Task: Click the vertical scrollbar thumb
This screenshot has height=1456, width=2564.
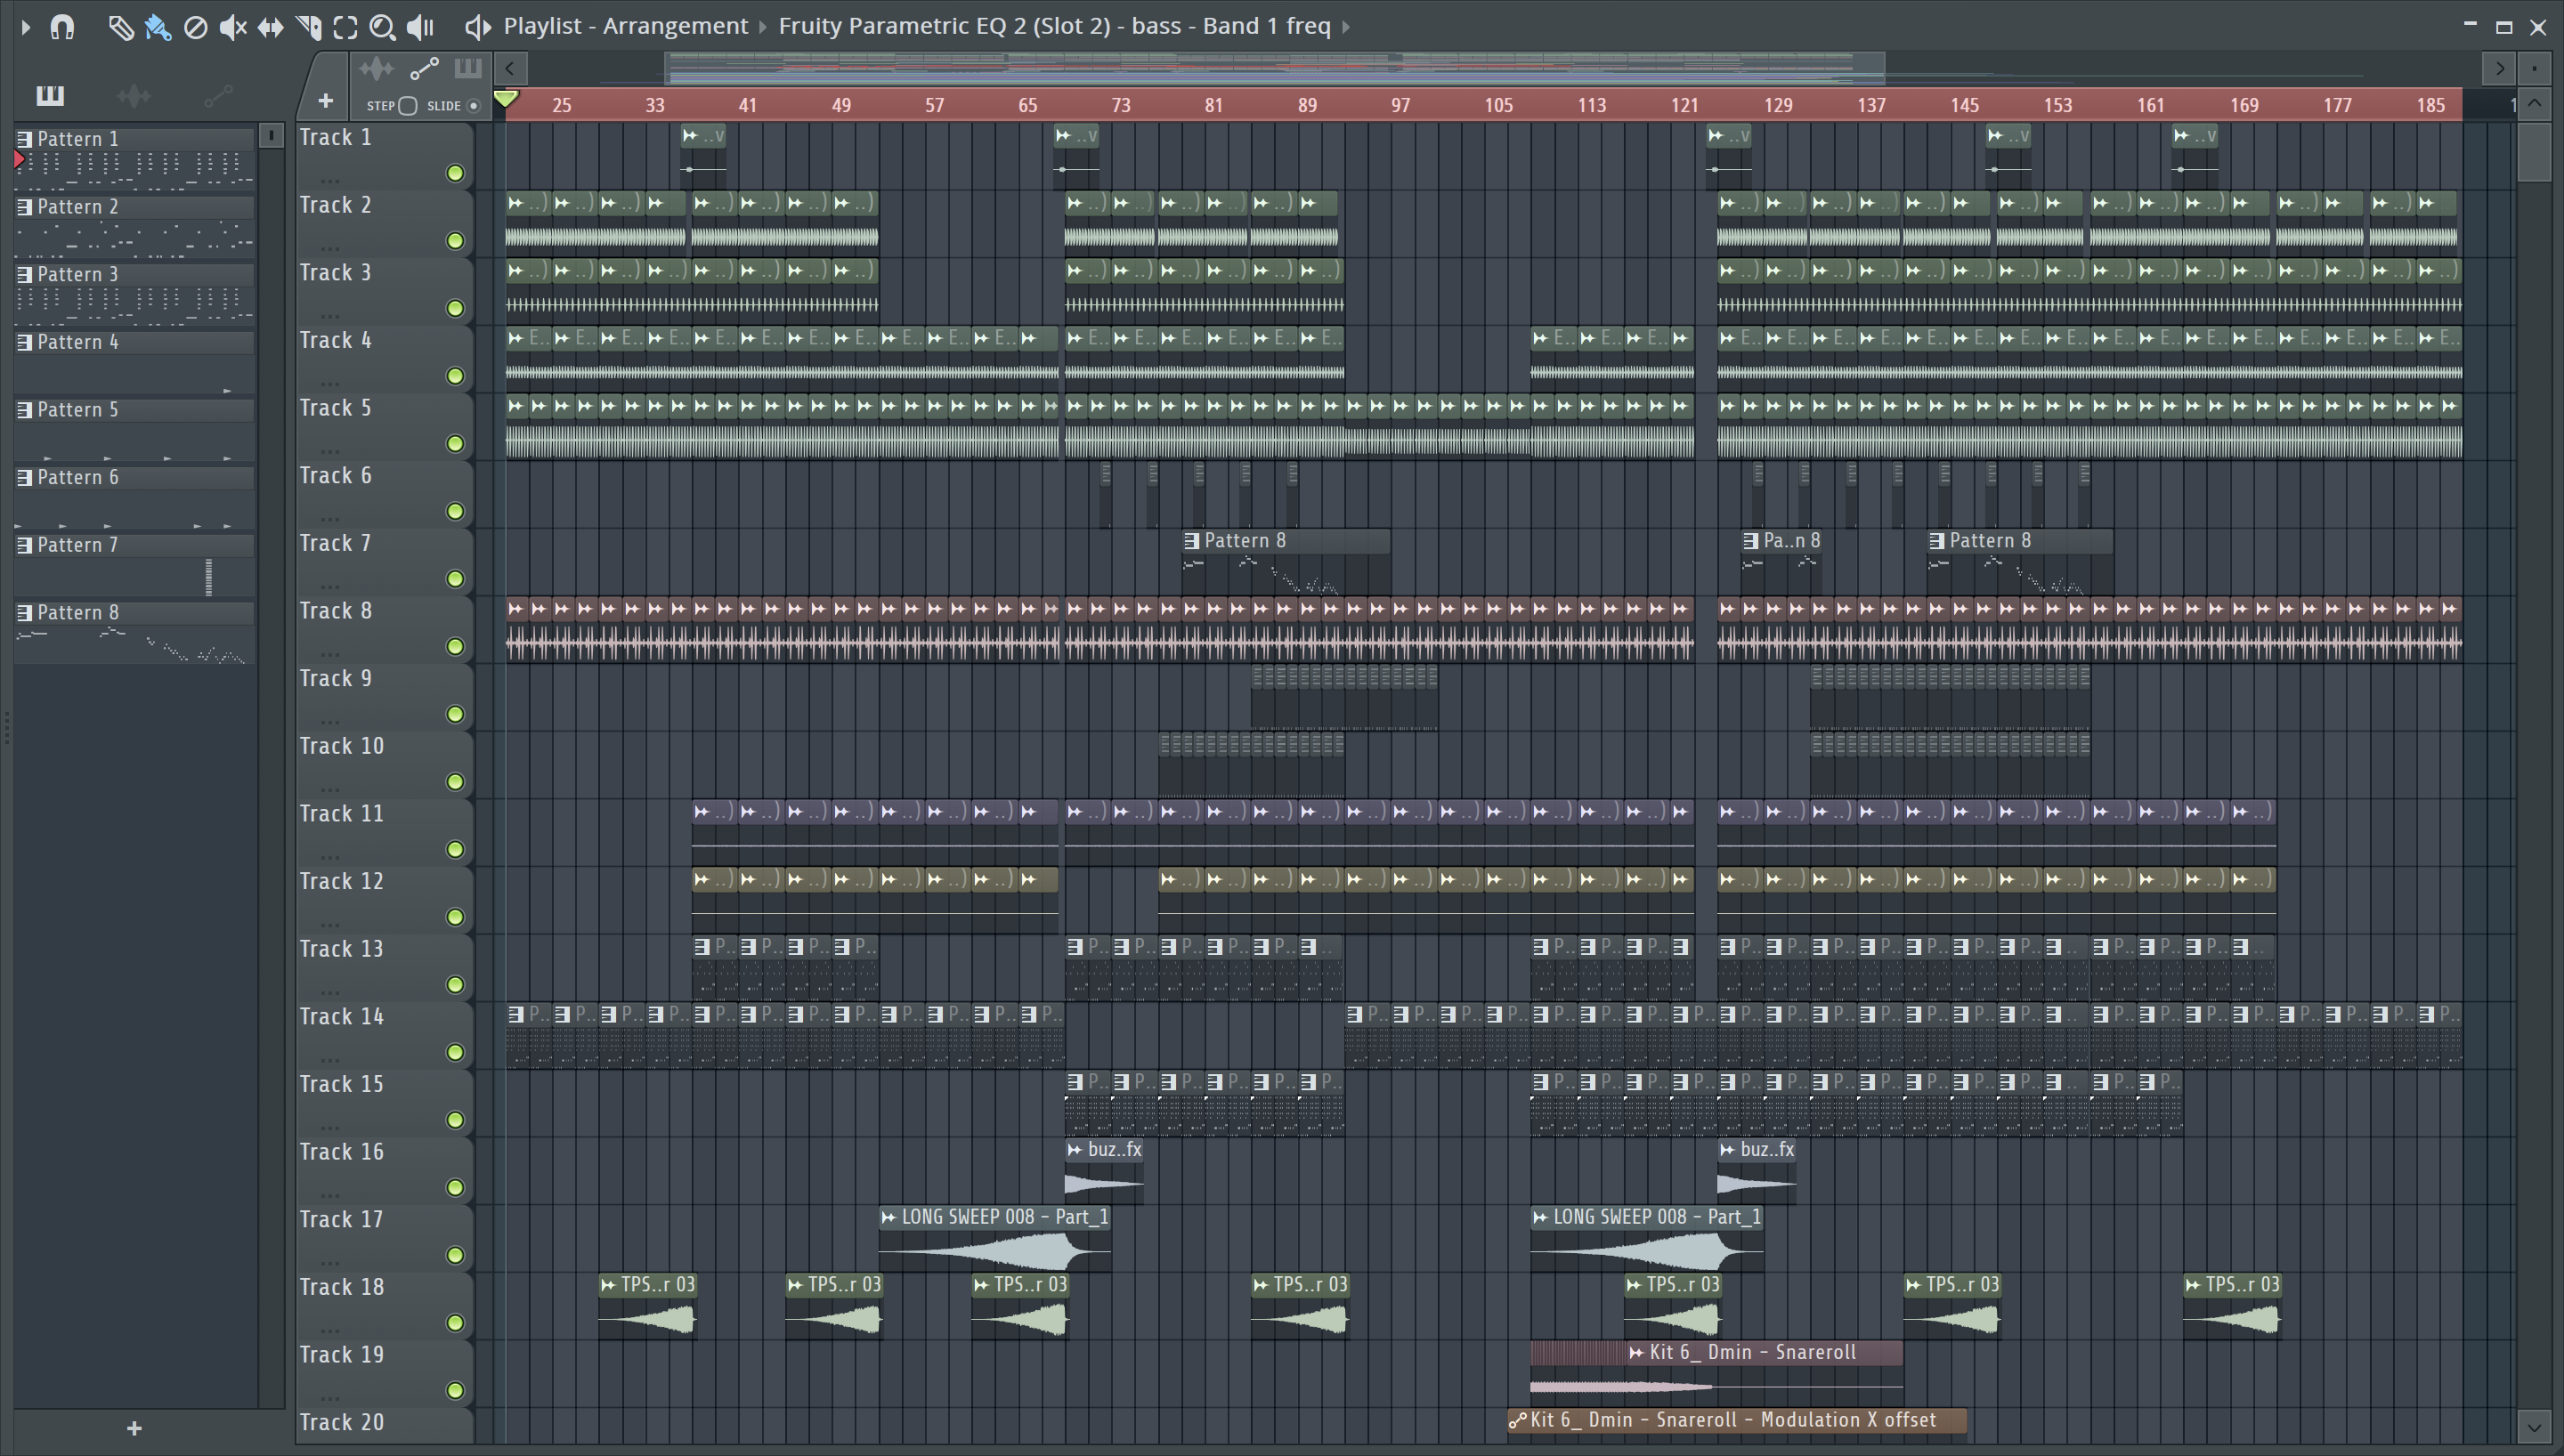Action: pyautogui.click(x=2534, y=152)
